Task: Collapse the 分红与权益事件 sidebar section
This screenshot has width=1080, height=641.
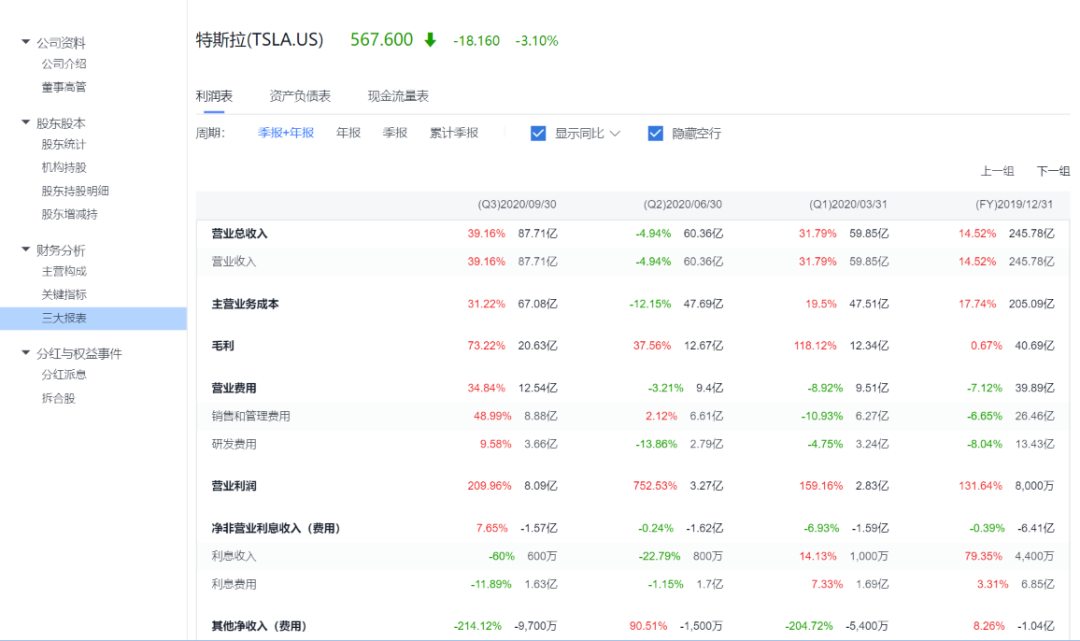Action: (x=25, y=353)
